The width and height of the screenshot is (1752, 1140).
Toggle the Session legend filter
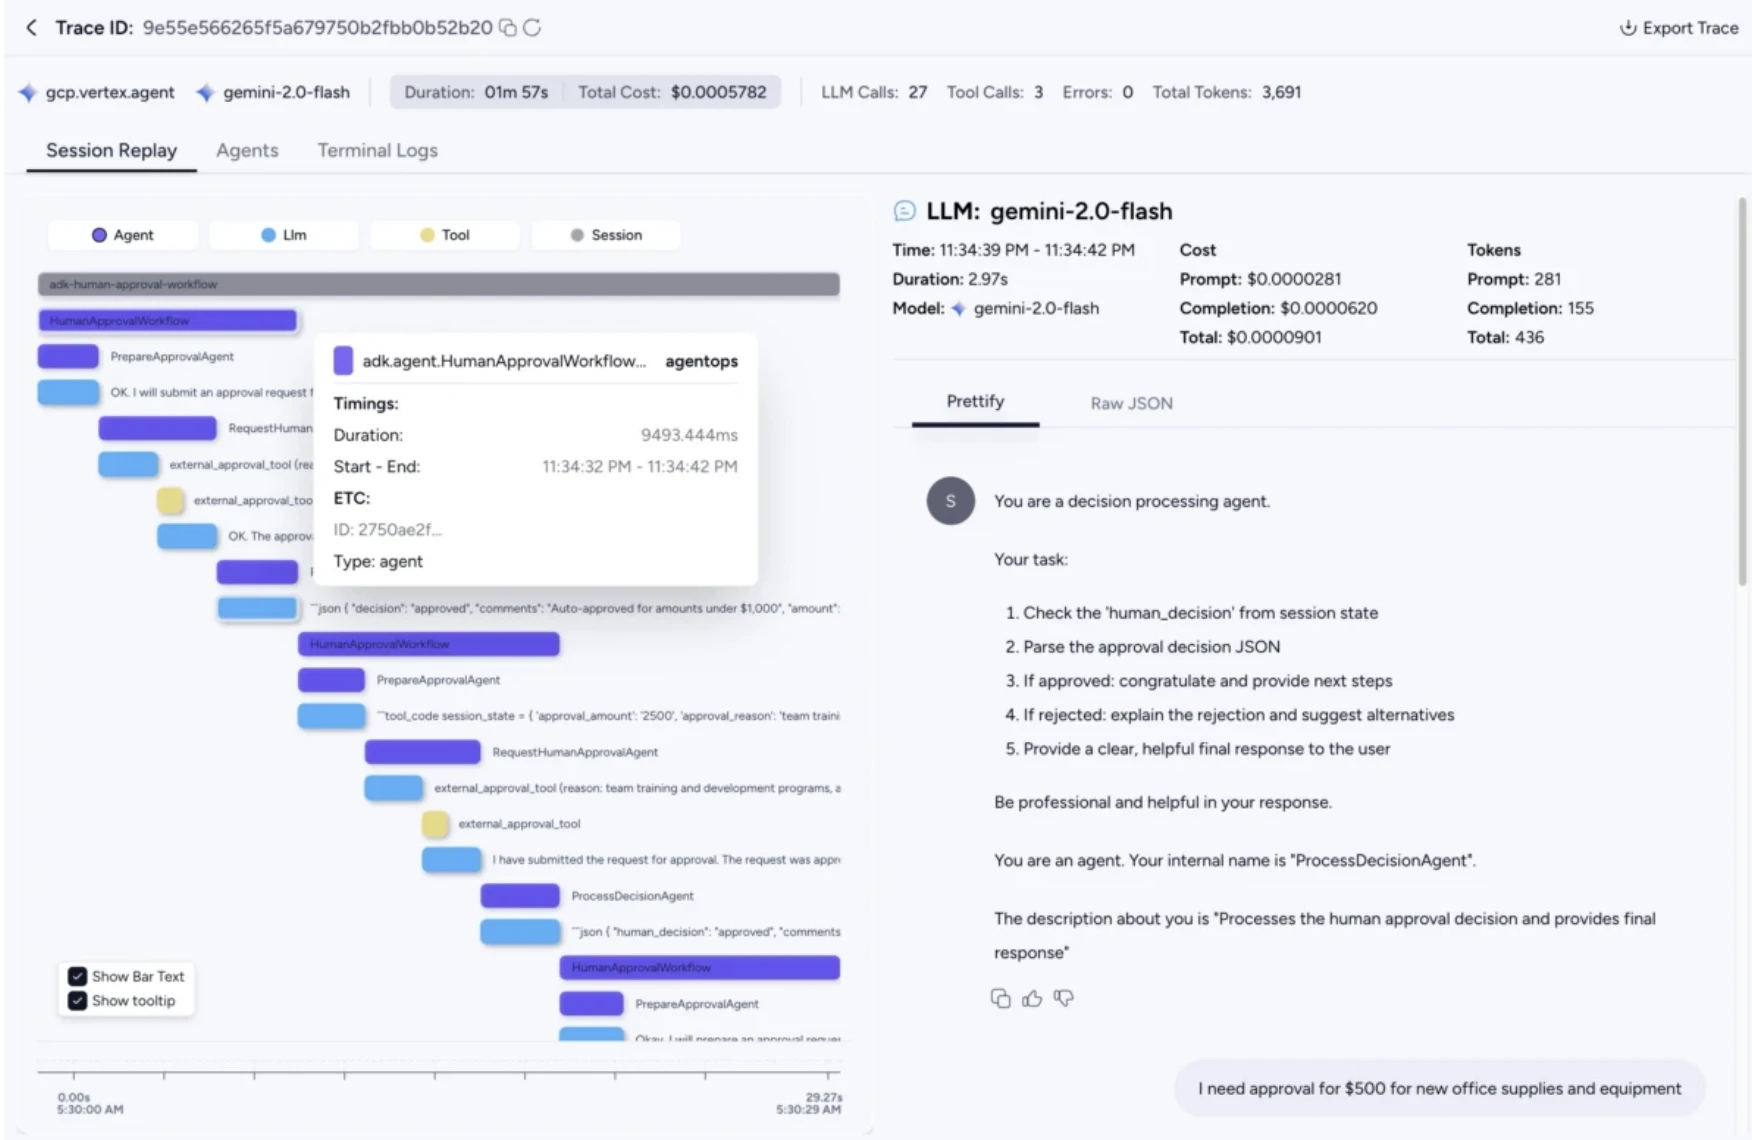pos(606,235)
